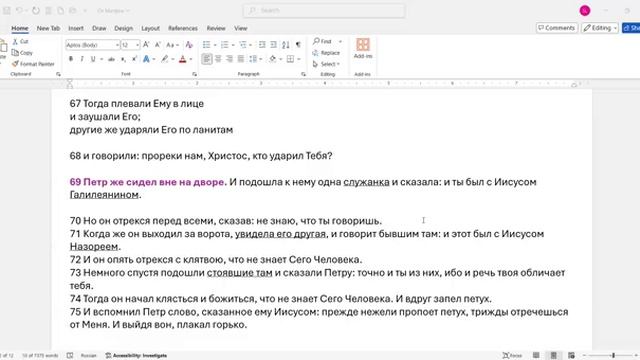This screenshot has width=640, height=360.
Task: Open the font name dropdown (Aptos Body)
Action: pyautogui.click(x=117, y=45)
